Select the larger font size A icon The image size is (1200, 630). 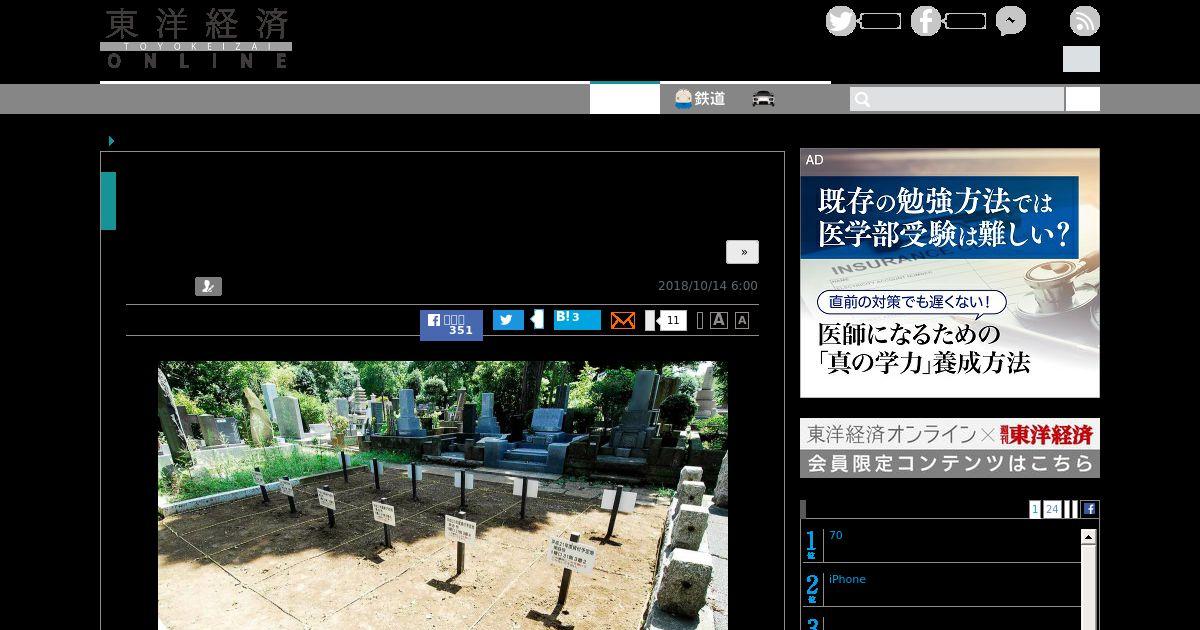pos(719,320)
